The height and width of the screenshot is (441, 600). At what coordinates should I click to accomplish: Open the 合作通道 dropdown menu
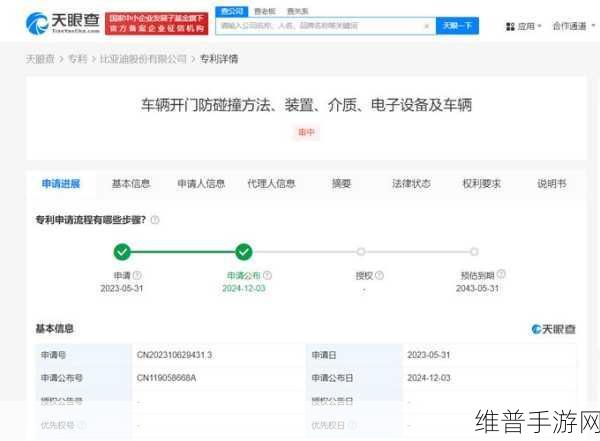coord(574,26)
